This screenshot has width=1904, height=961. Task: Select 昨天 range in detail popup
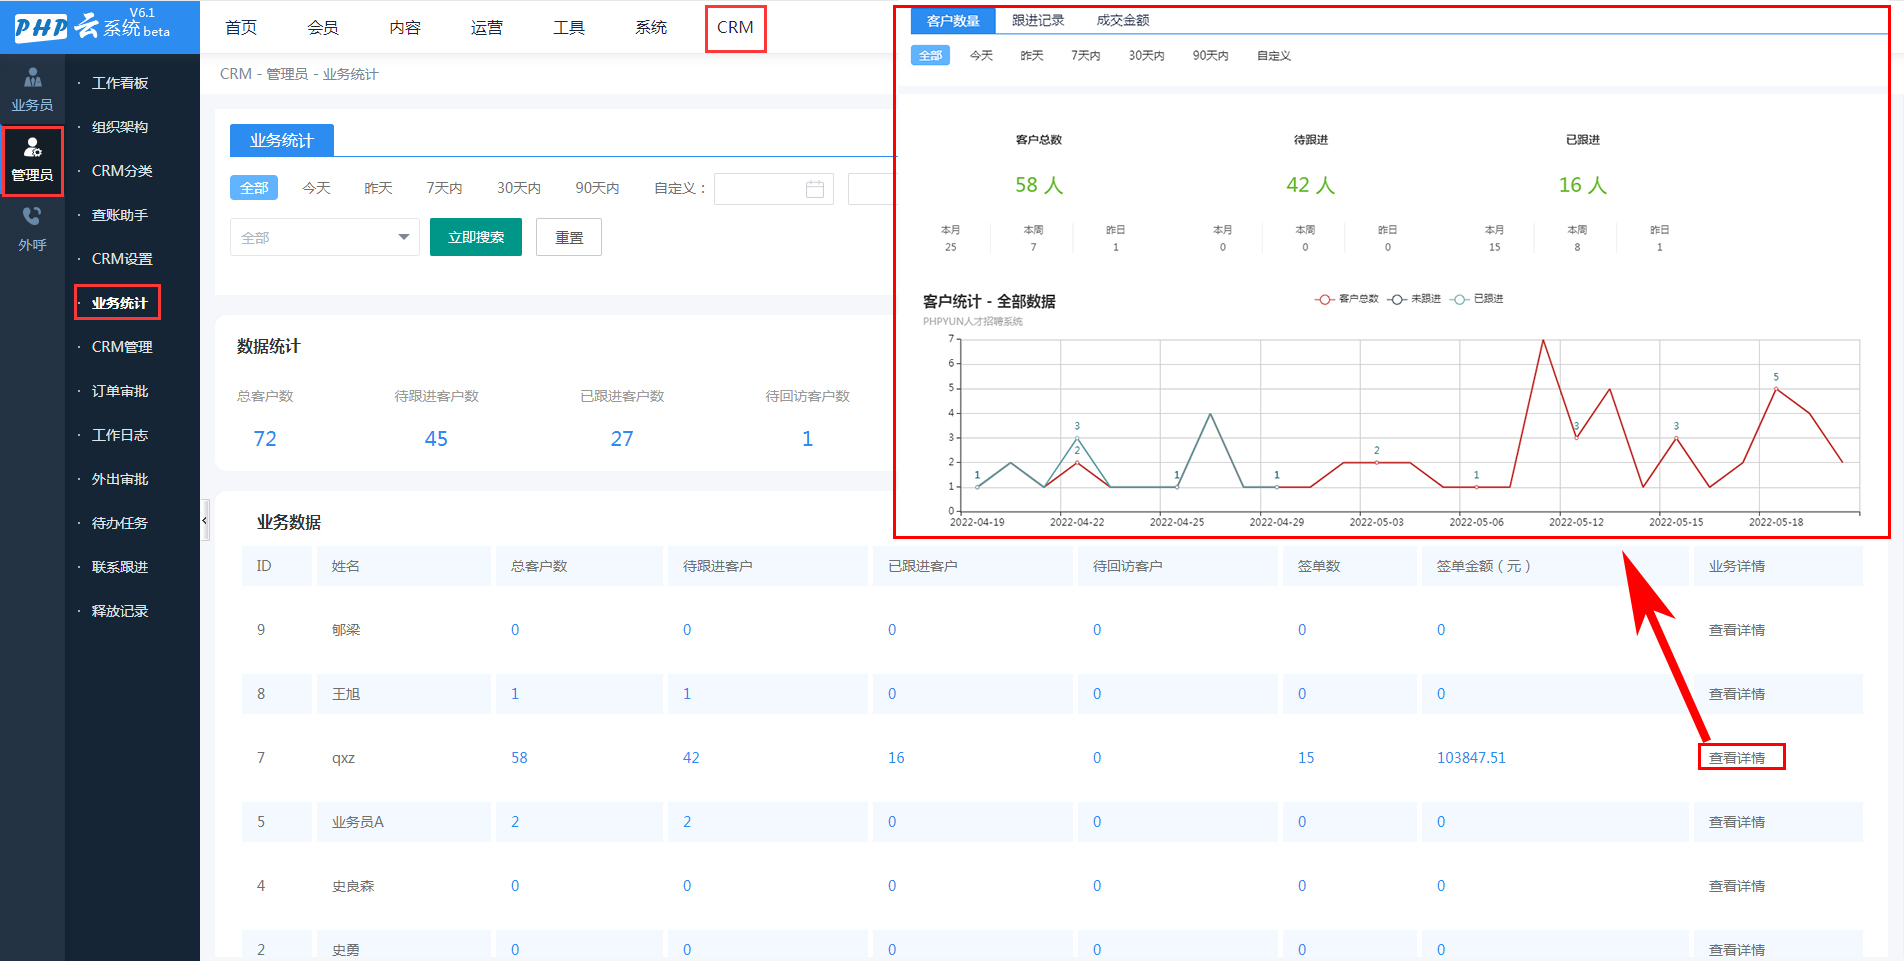1032,56
